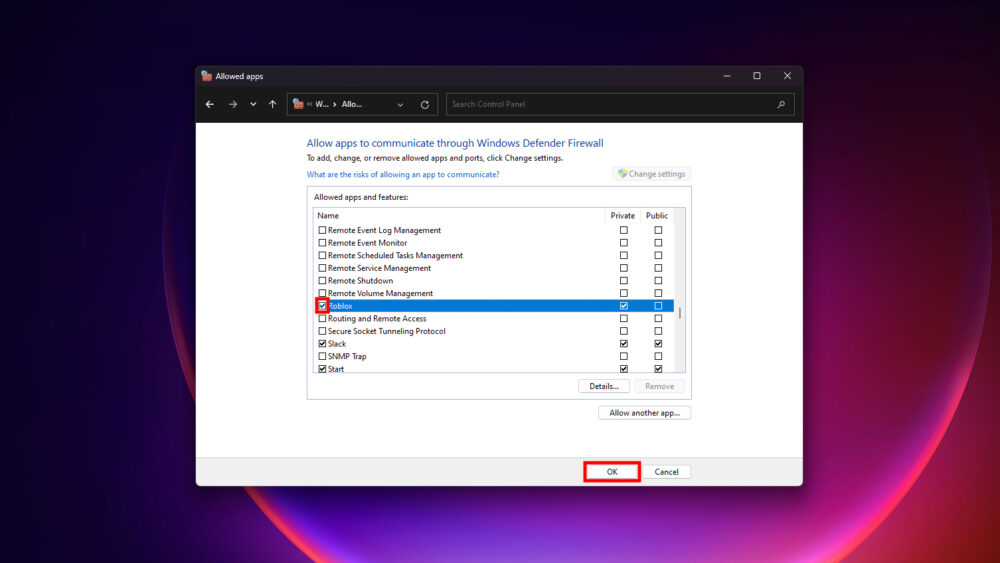Click the search magnifier icon
Image resolution: width=1000 pixels, height=563 pixels.
(781, 104)
